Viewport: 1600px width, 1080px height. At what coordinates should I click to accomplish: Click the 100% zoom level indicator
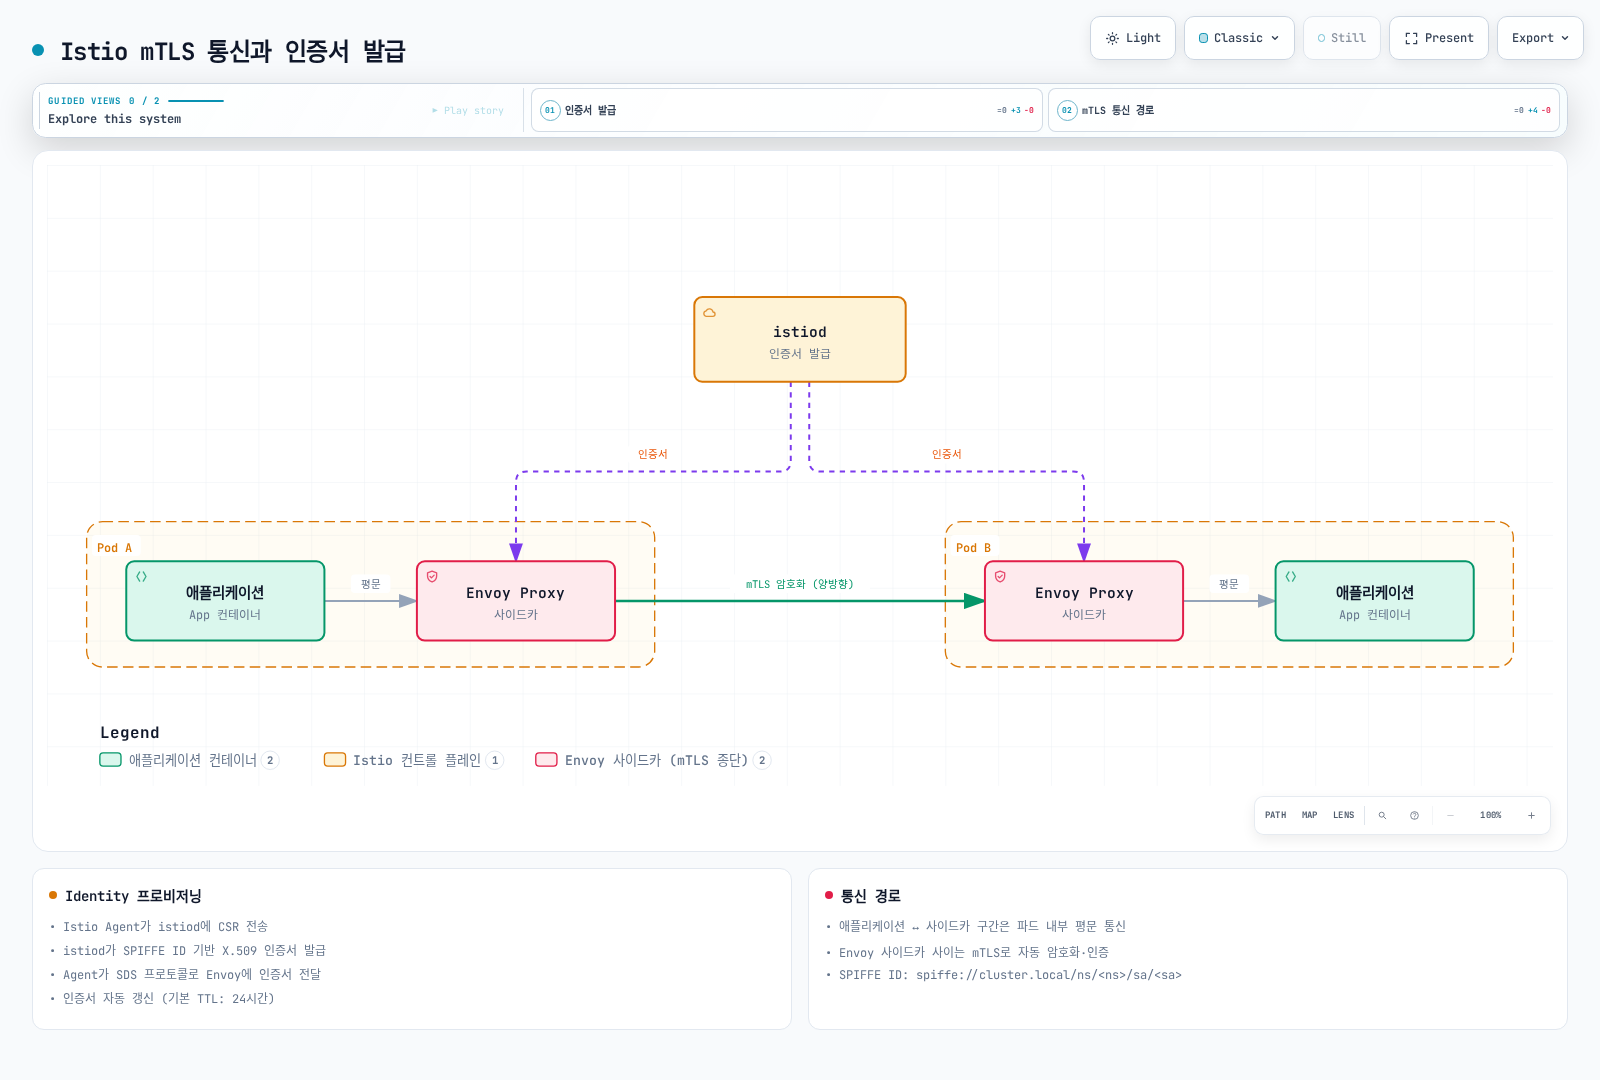tap(1491, 815)
